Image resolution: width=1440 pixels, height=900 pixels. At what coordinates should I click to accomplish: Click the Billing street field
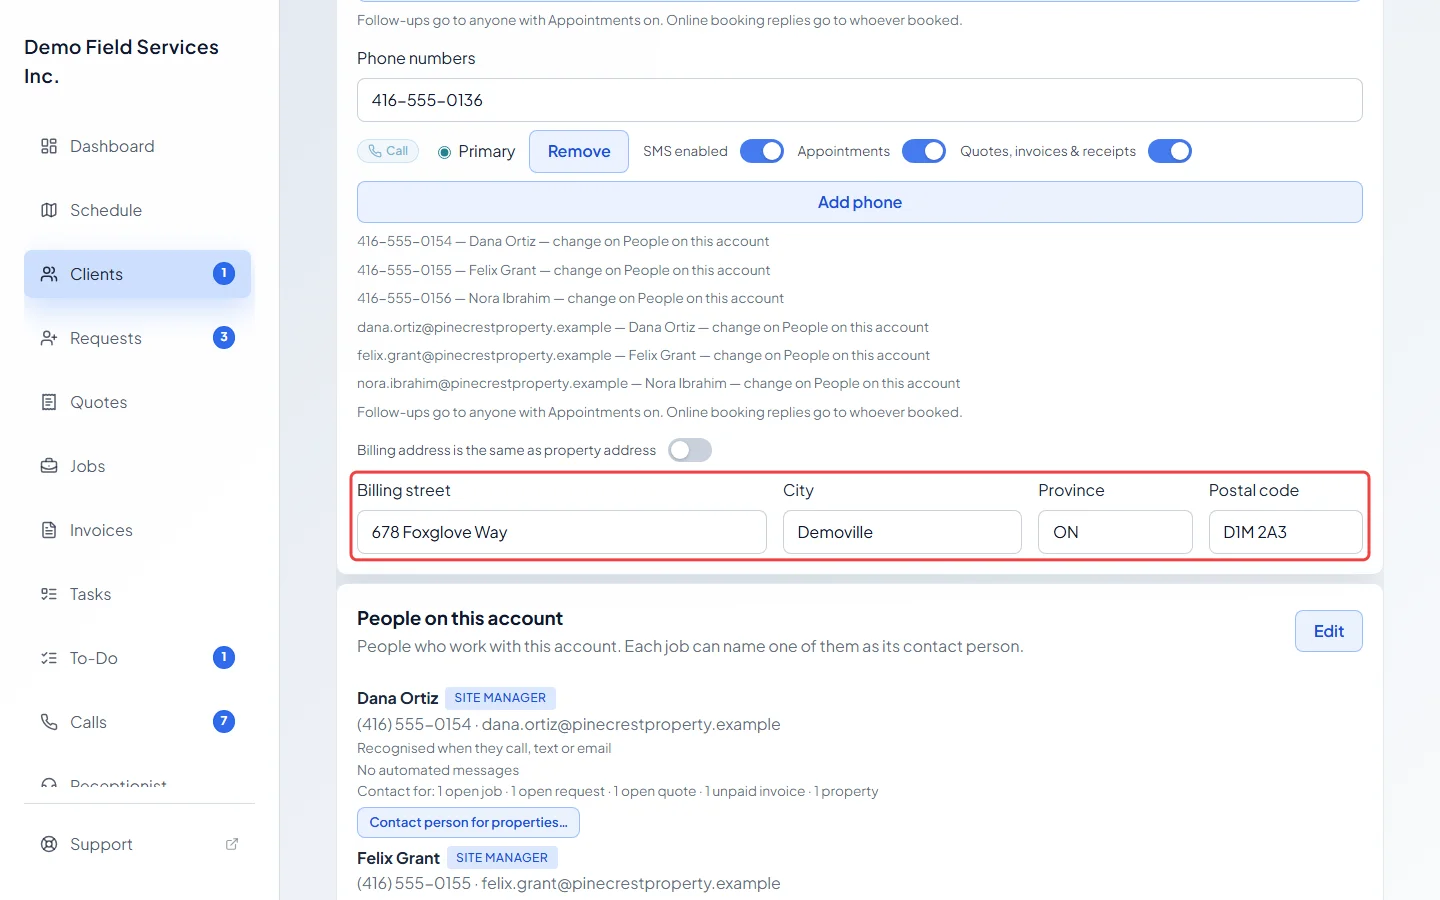pos(562,532)
